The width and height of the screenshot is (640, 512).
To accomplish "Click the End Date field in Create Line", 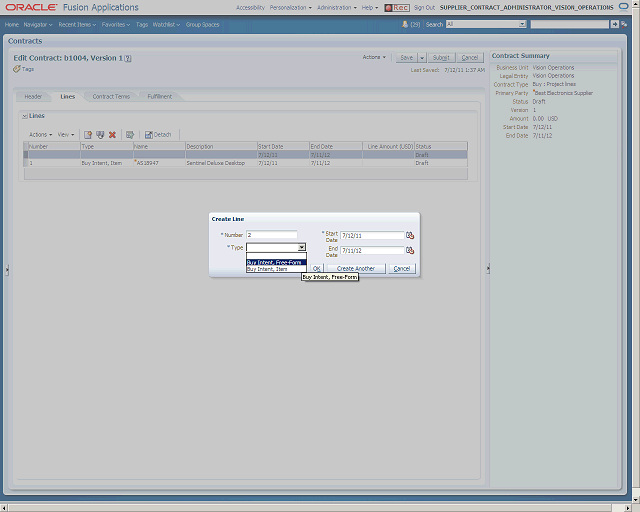I will click(372, 250).
